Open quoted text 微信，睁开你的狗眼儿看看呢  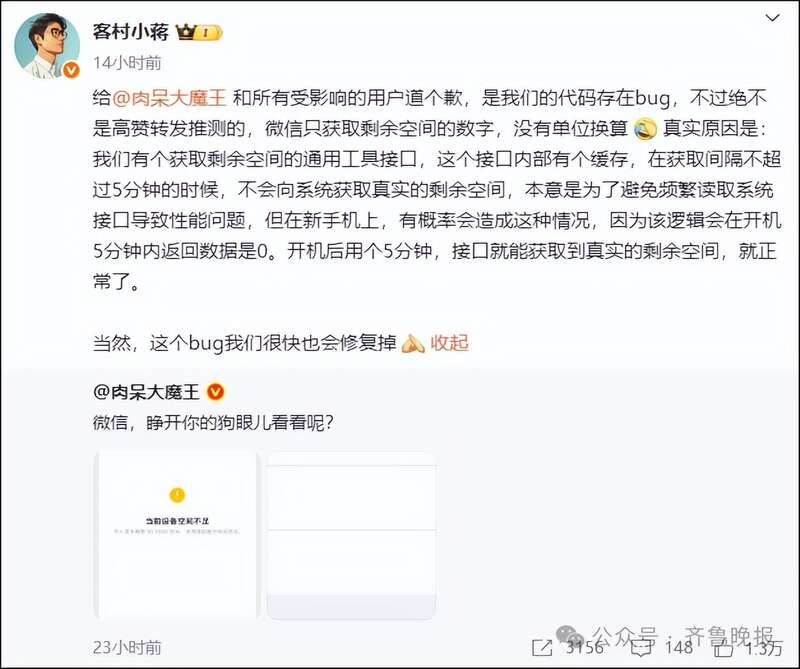(x=213, y=423)
